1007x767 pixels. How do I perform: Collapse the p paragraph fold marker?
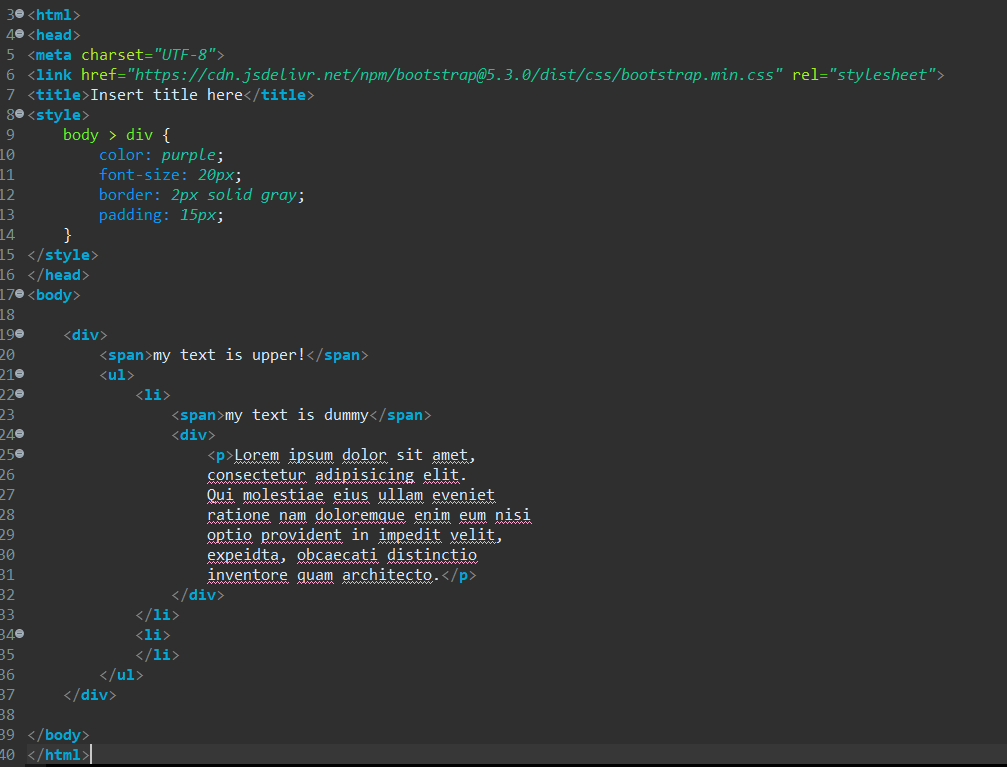point(20,454)
